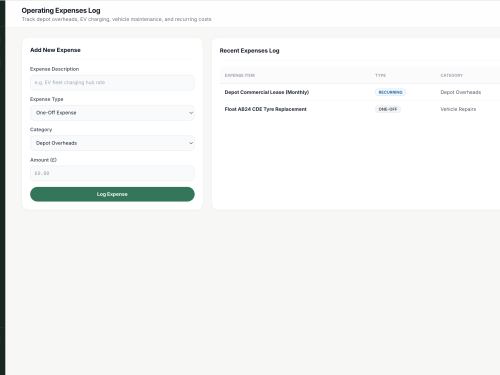Click the RECURRING type badge

pyautogui.click(x=390, y=92)
